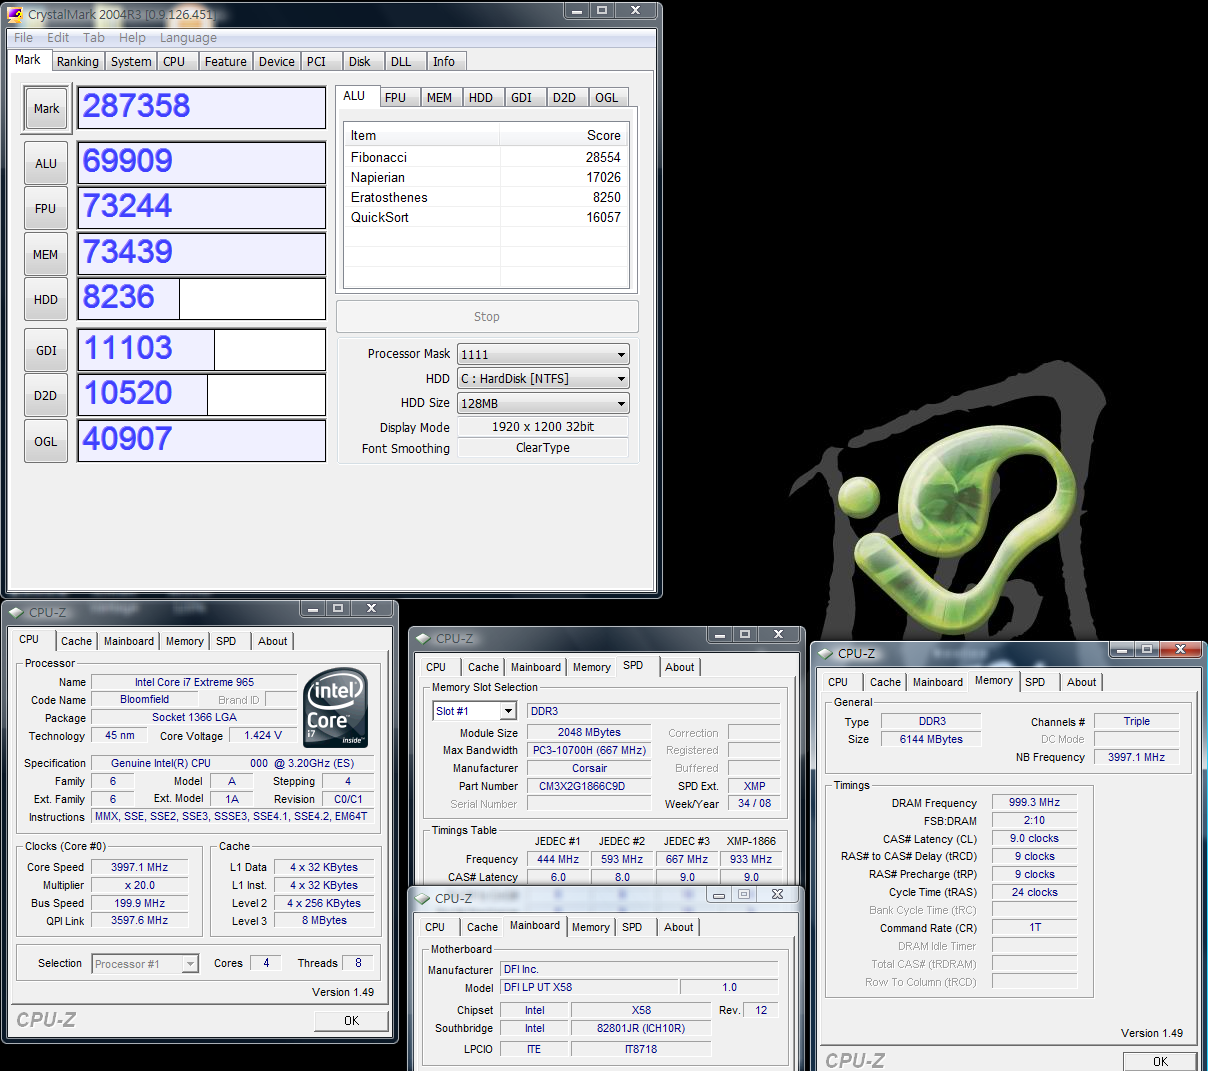Open the File menu in CrystalMark
The image size is (1208, 1071).
23,38
